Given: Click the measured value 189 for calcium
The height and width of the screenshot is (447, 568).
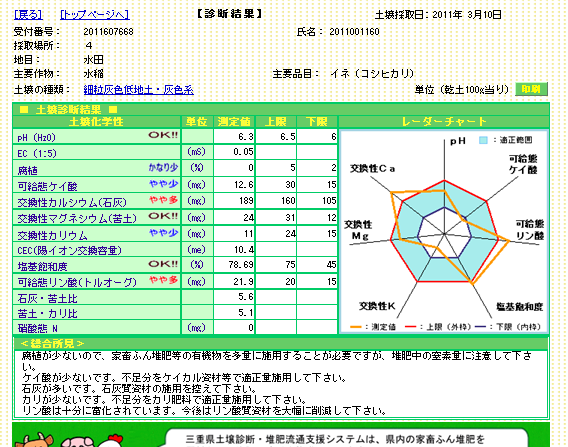Looking at the screenshot, I should pos(246,200).
